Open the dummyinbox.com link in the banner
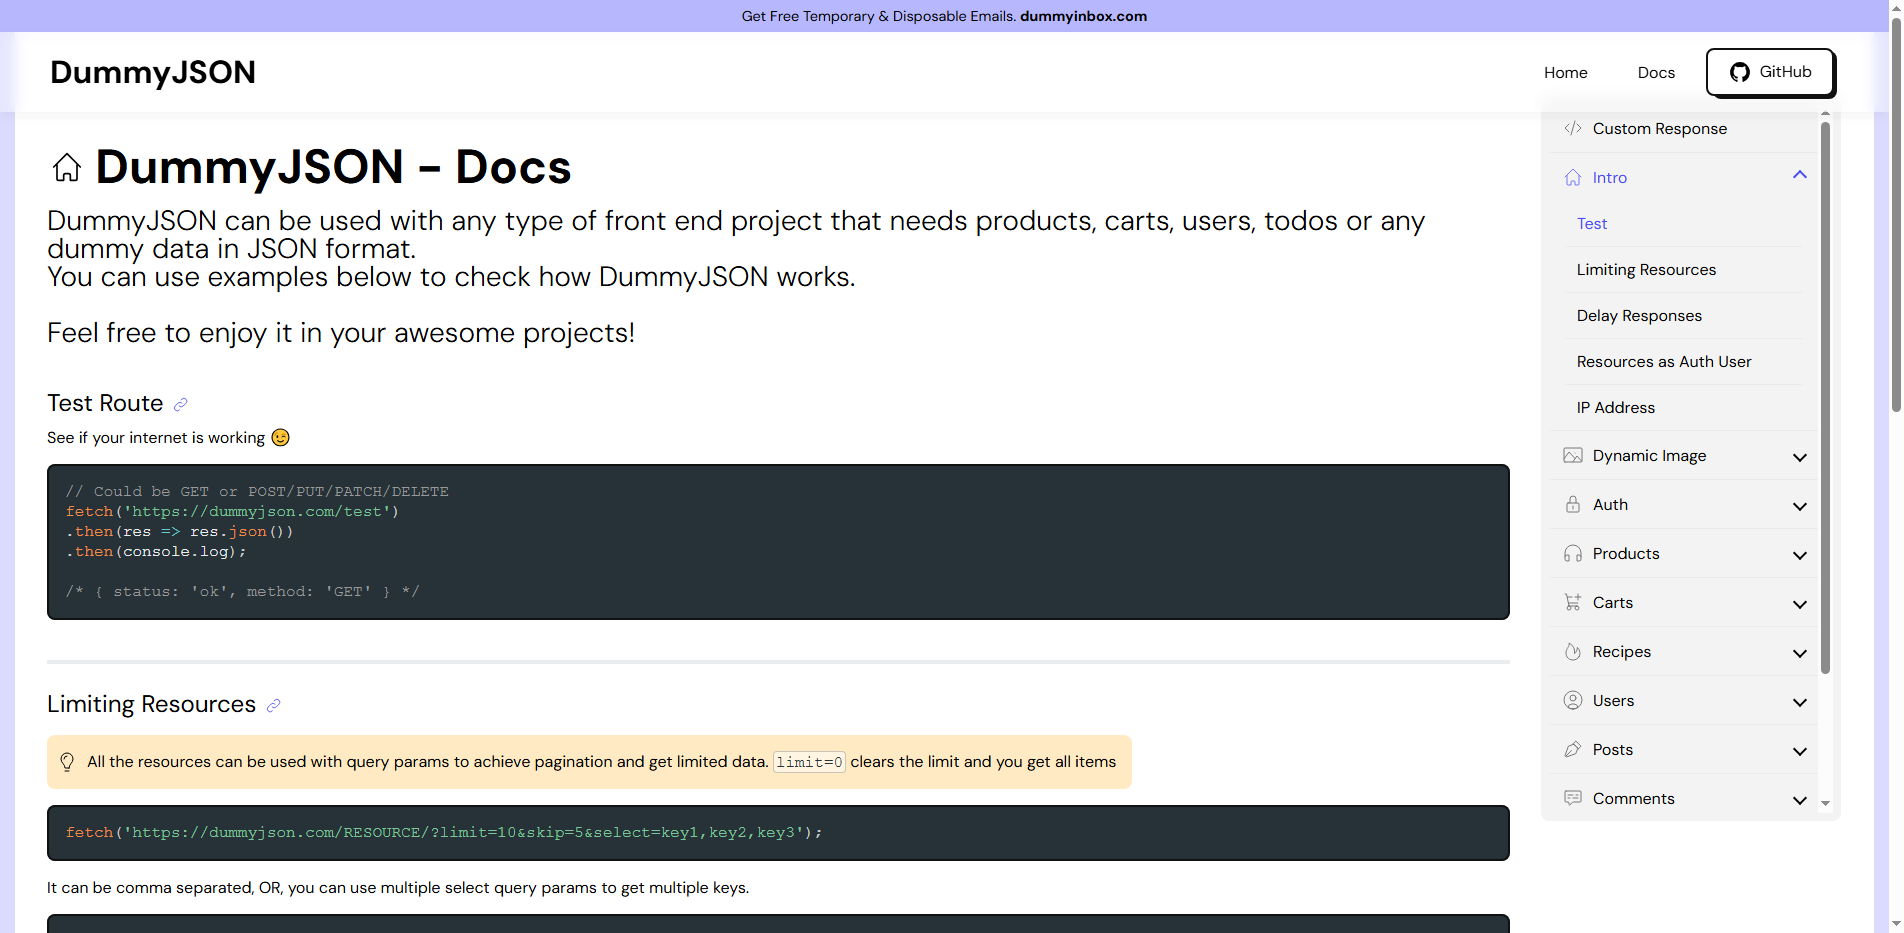Image resolution: width=1904 pixels, height=933 pixels. (1083, 16)
